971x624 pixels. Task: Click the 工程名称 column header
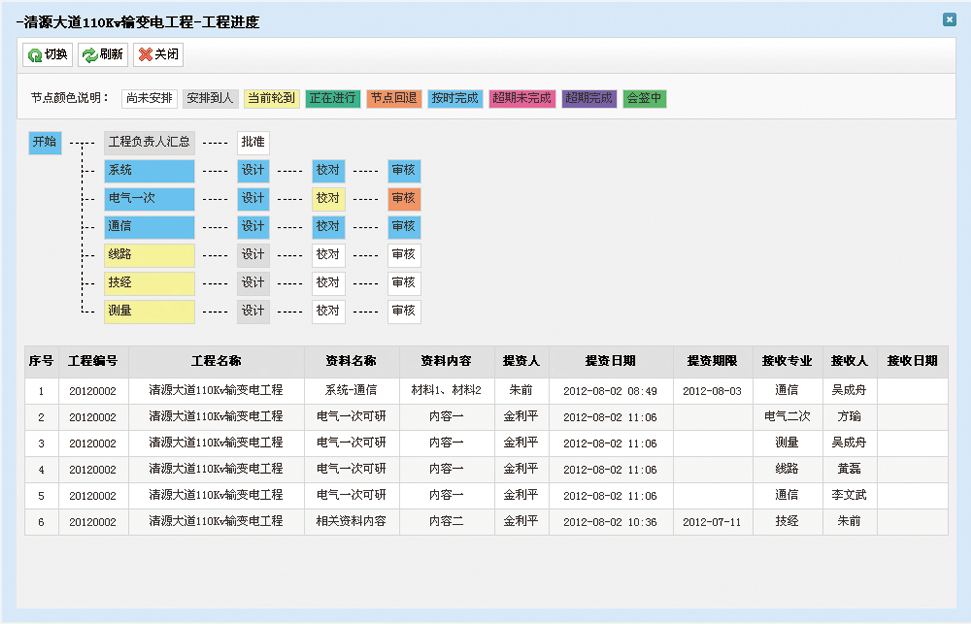(x=216, y=361)
